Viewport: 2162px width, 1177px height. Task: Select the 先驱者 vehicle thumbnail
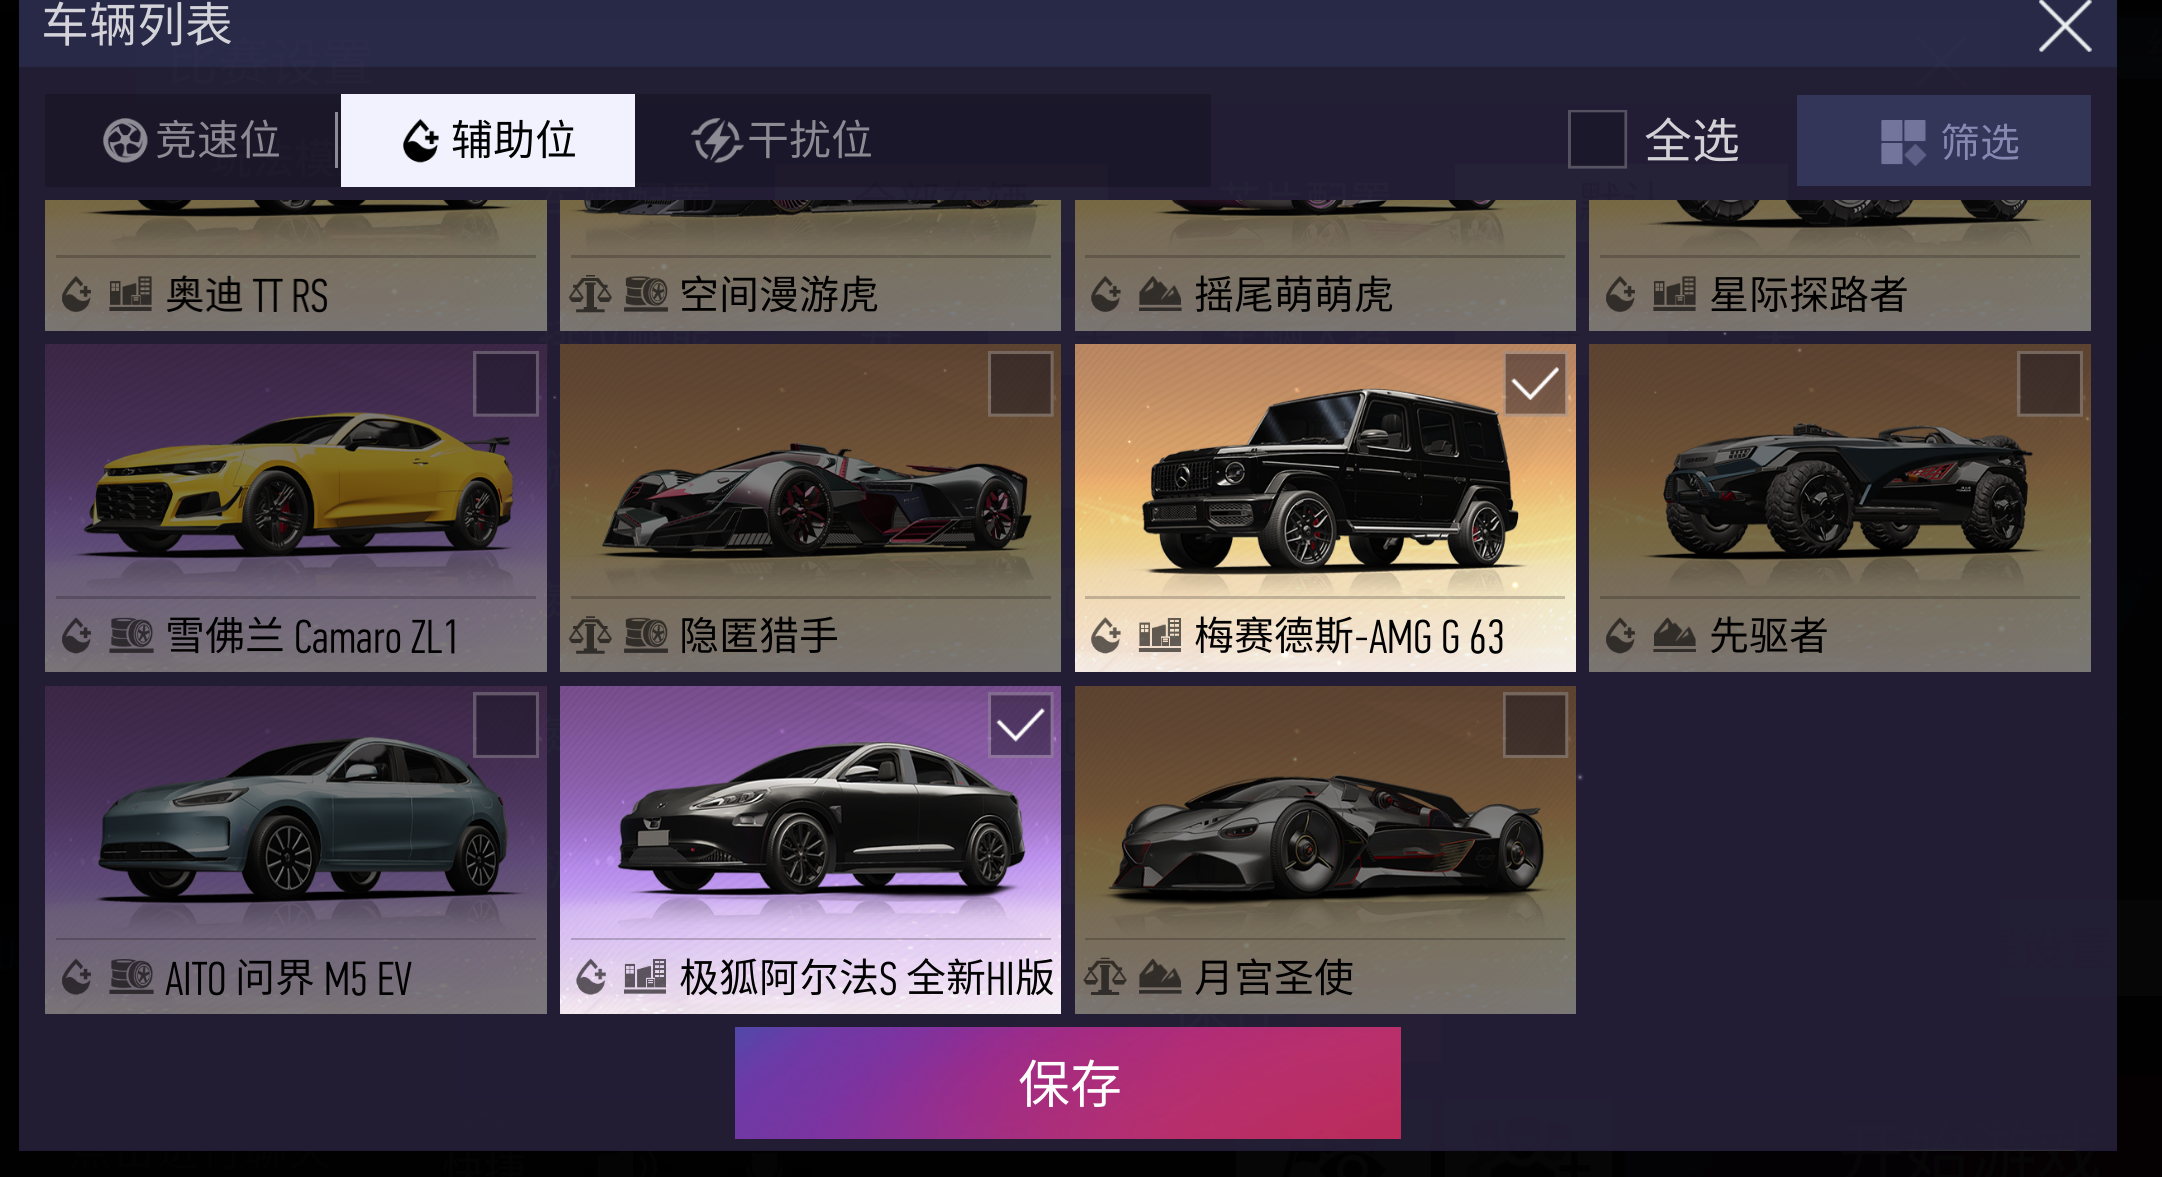click(1840, 508)
